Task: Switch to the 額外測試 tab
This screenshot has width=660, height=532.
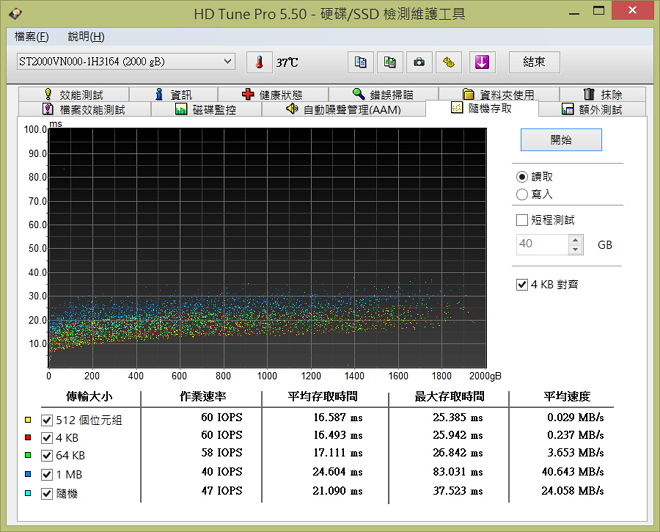Action: click(592, 109)
